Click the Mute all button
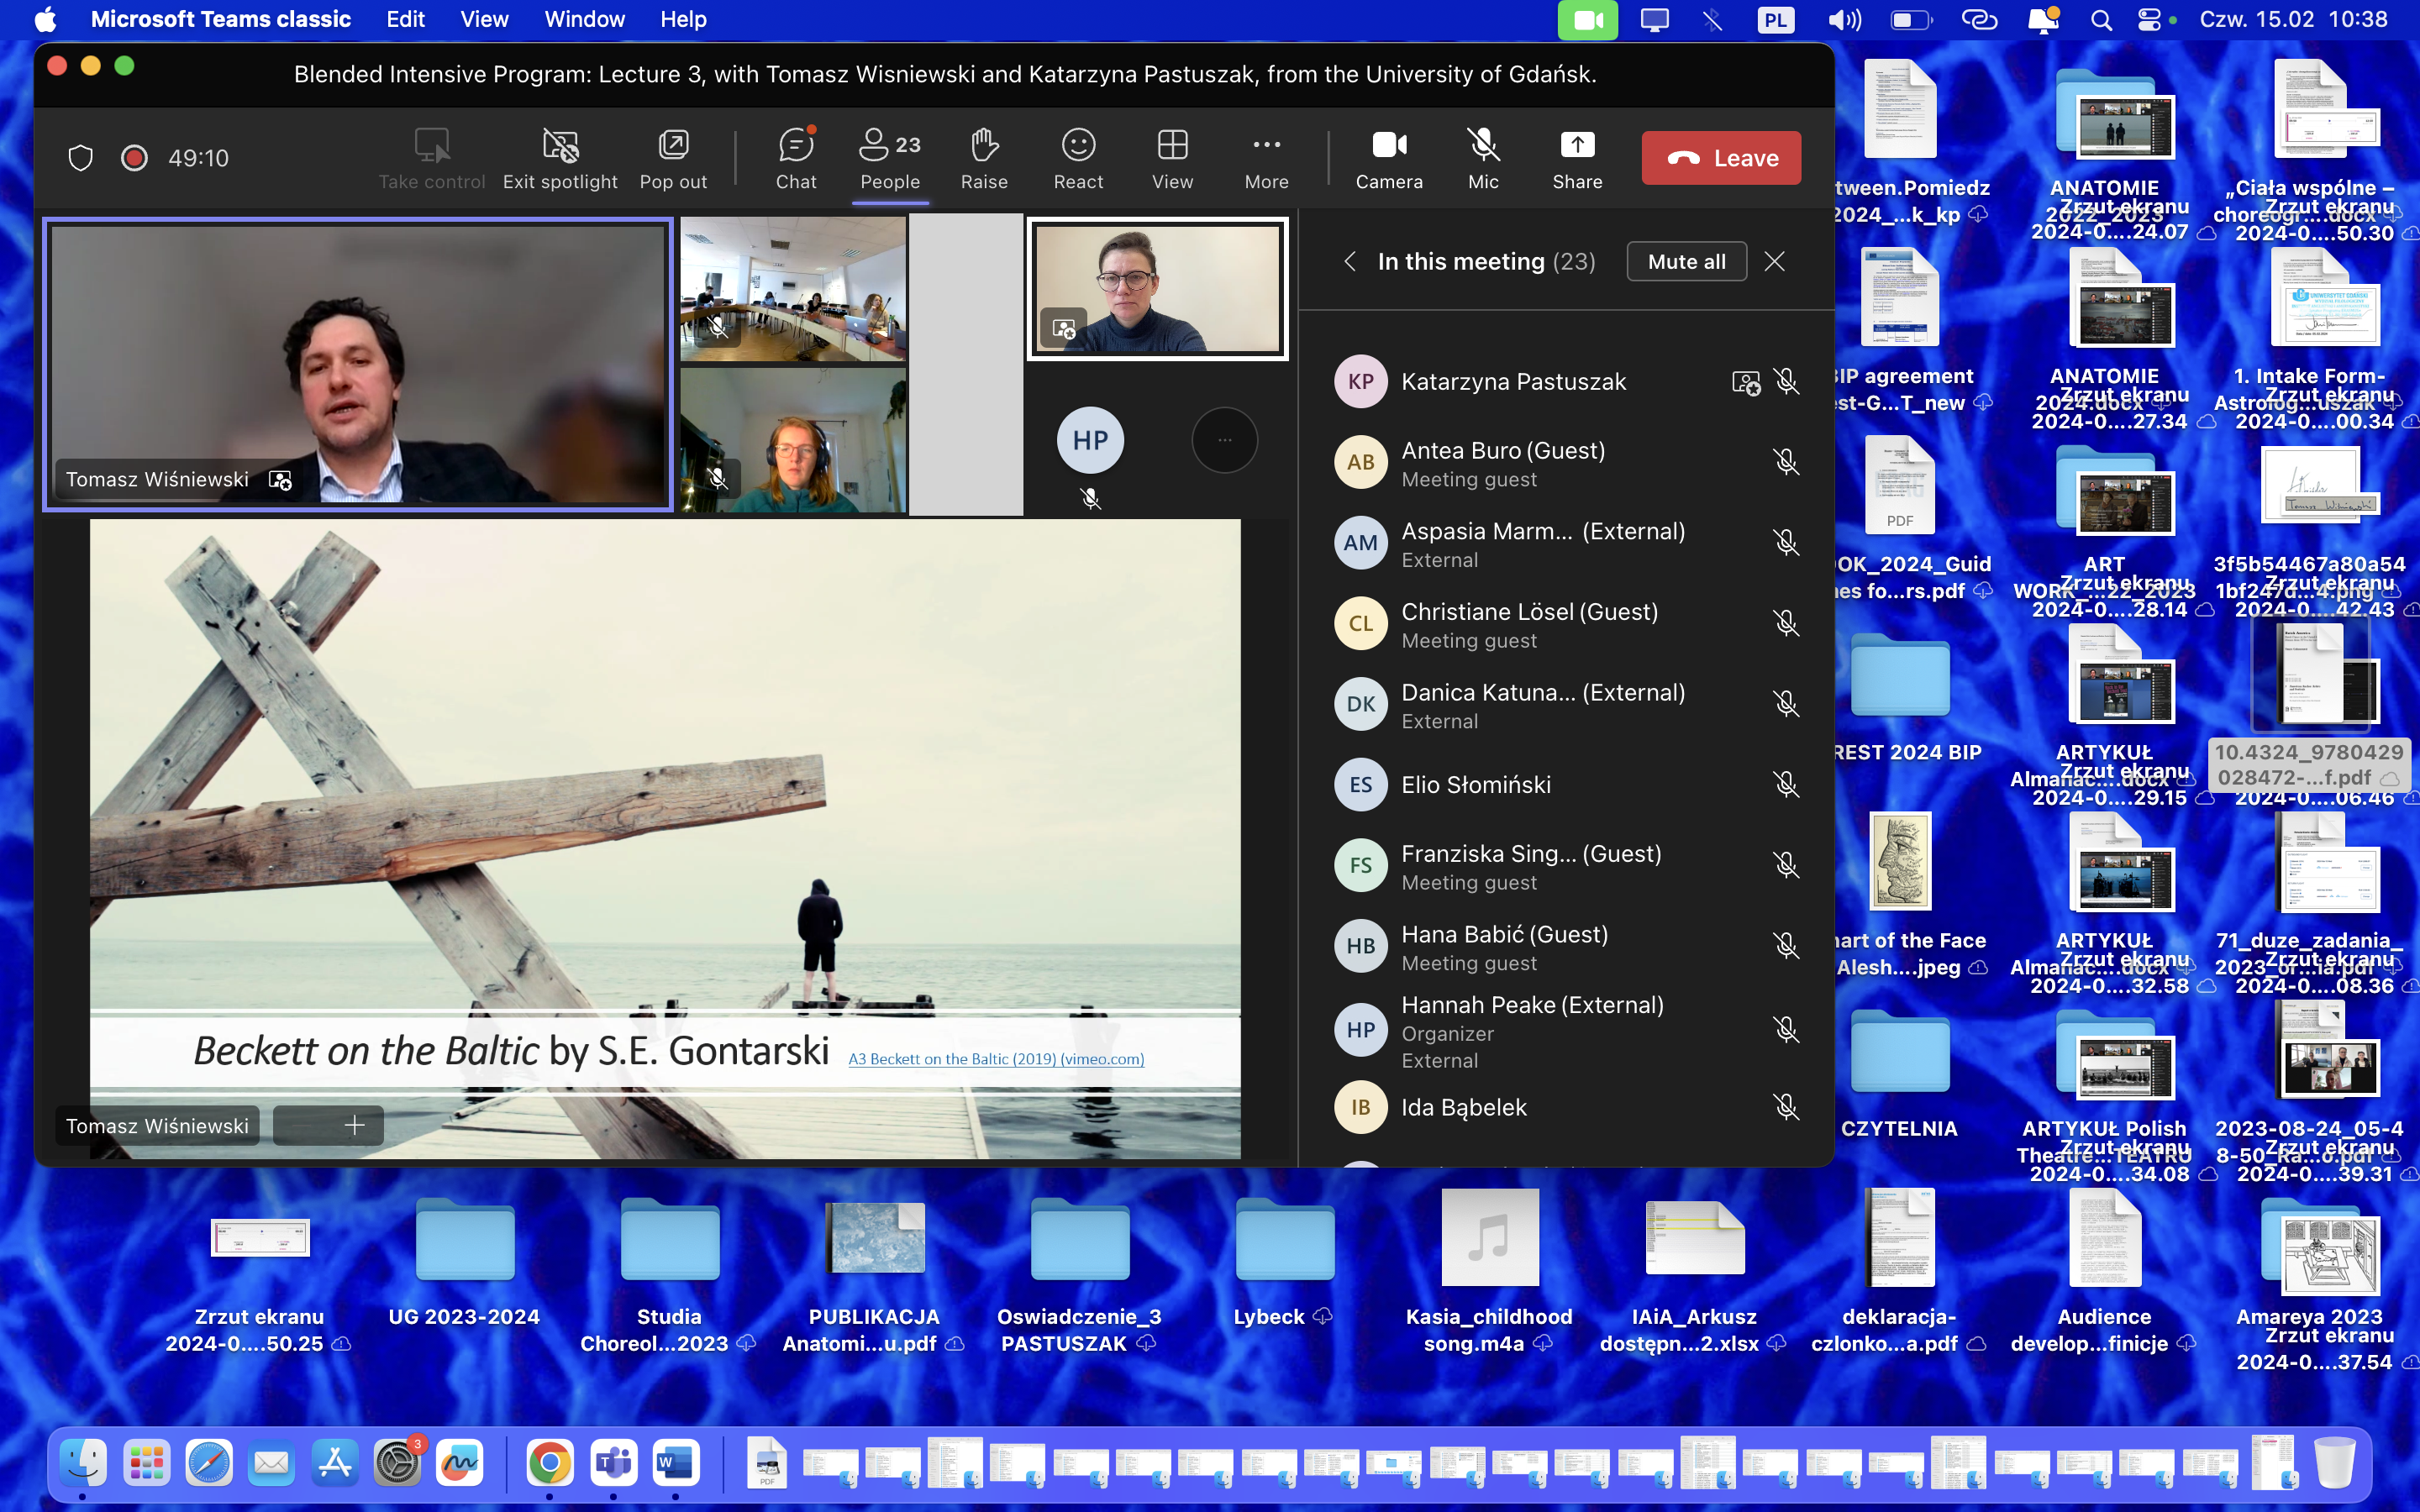2420x1512 pixels. tap(1686, 262)
